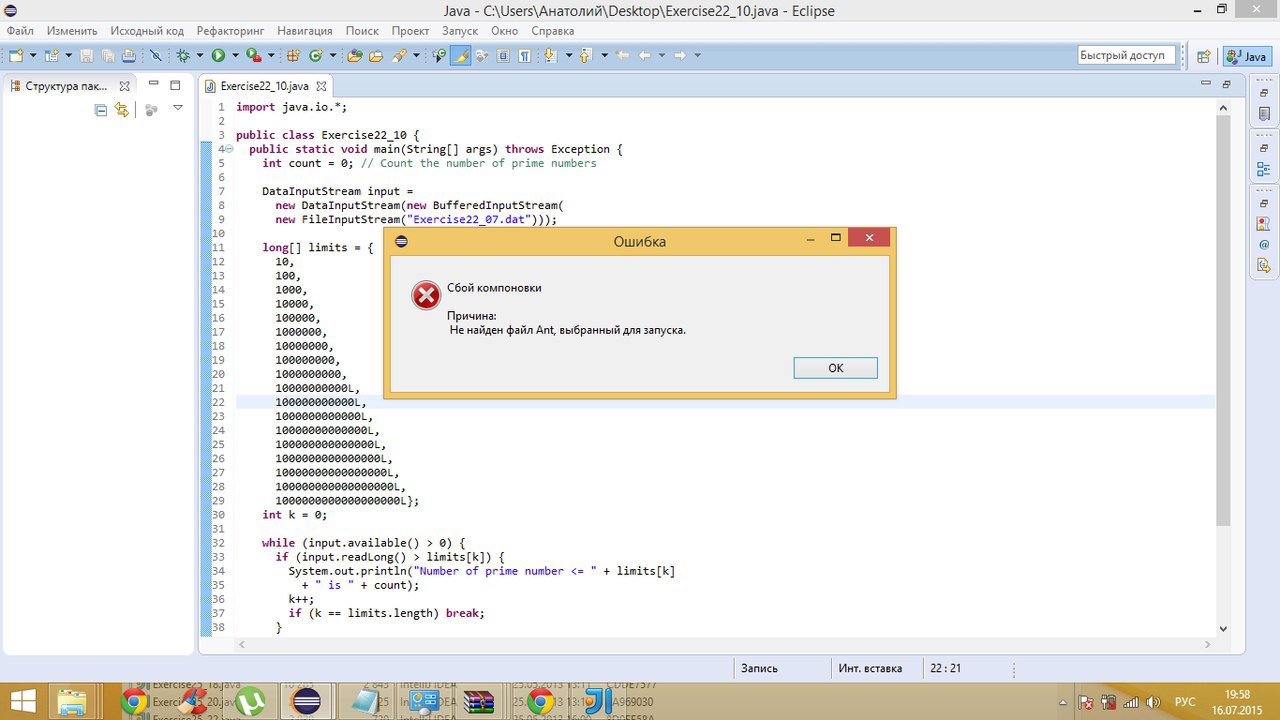This screenshot has height=720, width=1280.
Task: Toggle Link with Editor in package explorer
Action: pos(122,110)
